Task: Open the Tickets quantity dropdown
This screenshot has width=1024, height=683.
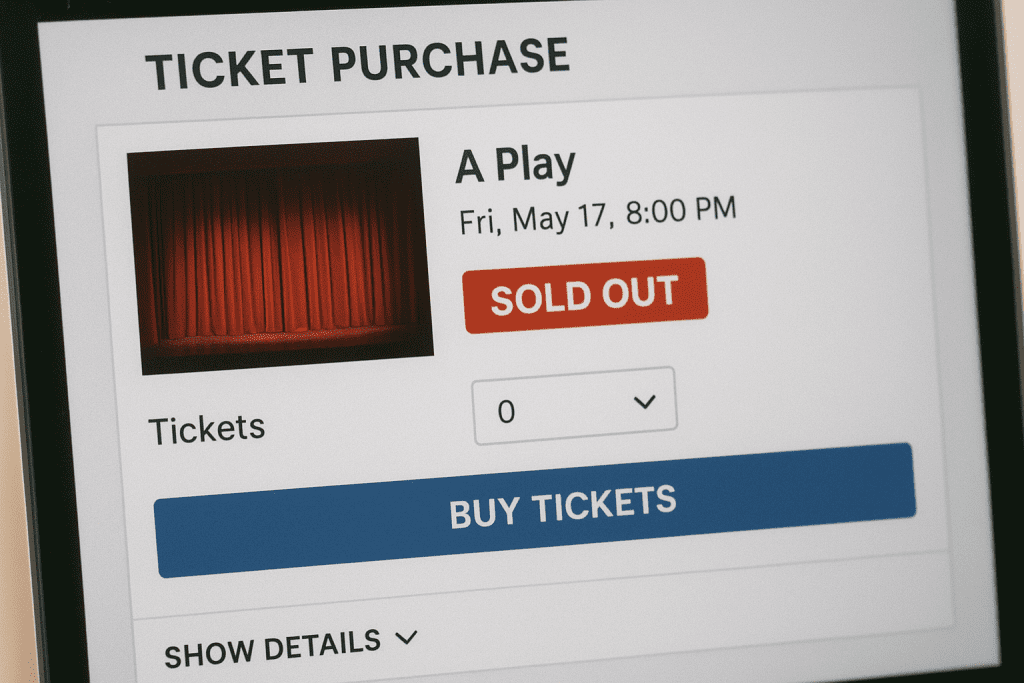Action: [575, 406]
